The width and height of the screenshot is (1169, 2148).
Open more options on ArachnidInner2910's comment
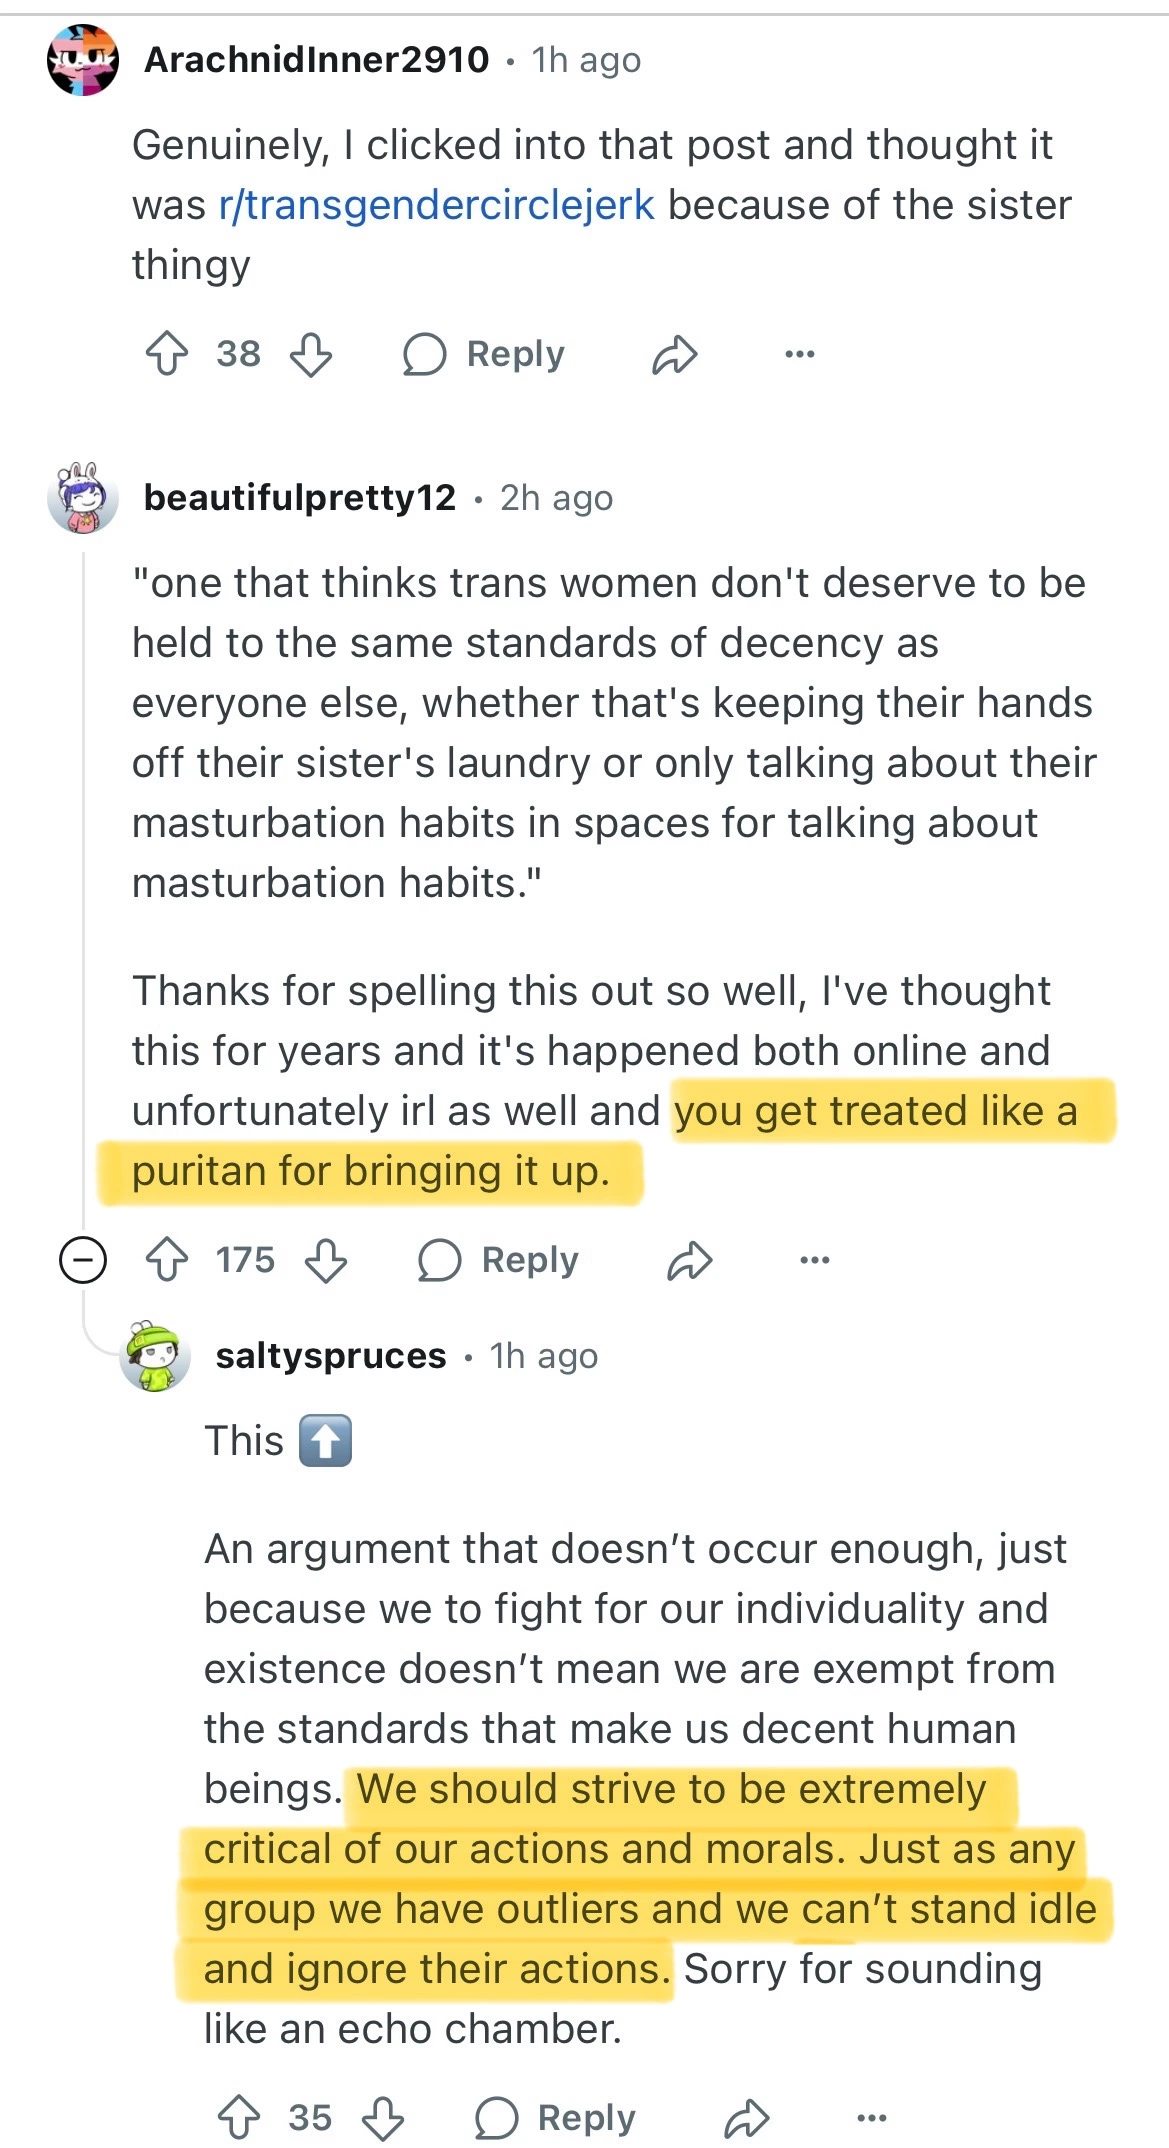[799, 354]
